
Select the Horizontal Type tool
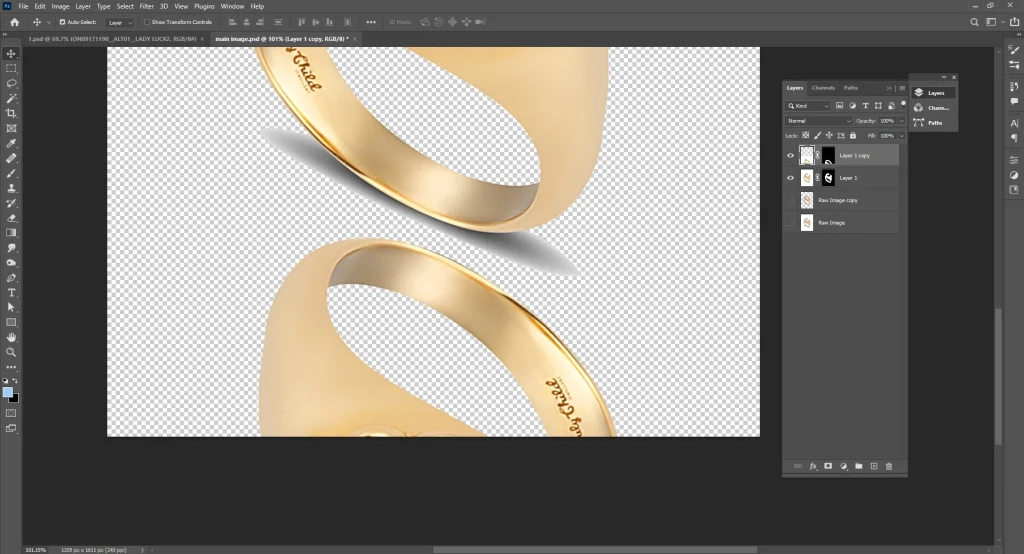click(x=12, y=293)
